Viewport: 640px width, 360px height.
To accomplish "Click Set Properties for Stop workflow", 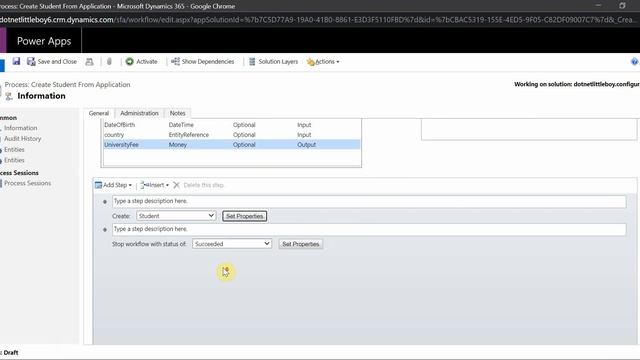I will coord(301,244).
